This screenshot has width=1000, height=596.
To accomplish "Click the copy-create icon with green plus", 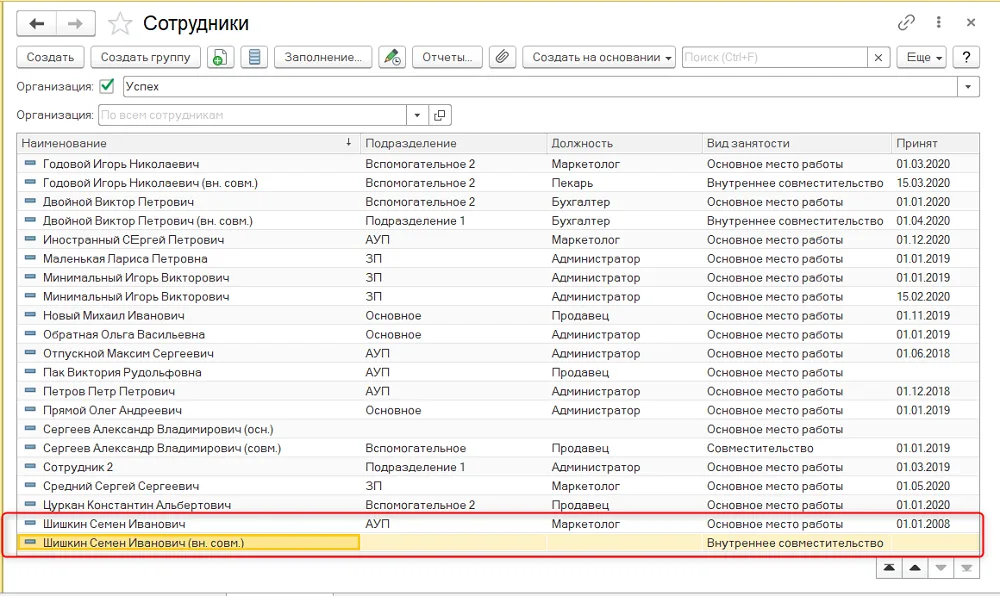I will click(x=219, y=57).
